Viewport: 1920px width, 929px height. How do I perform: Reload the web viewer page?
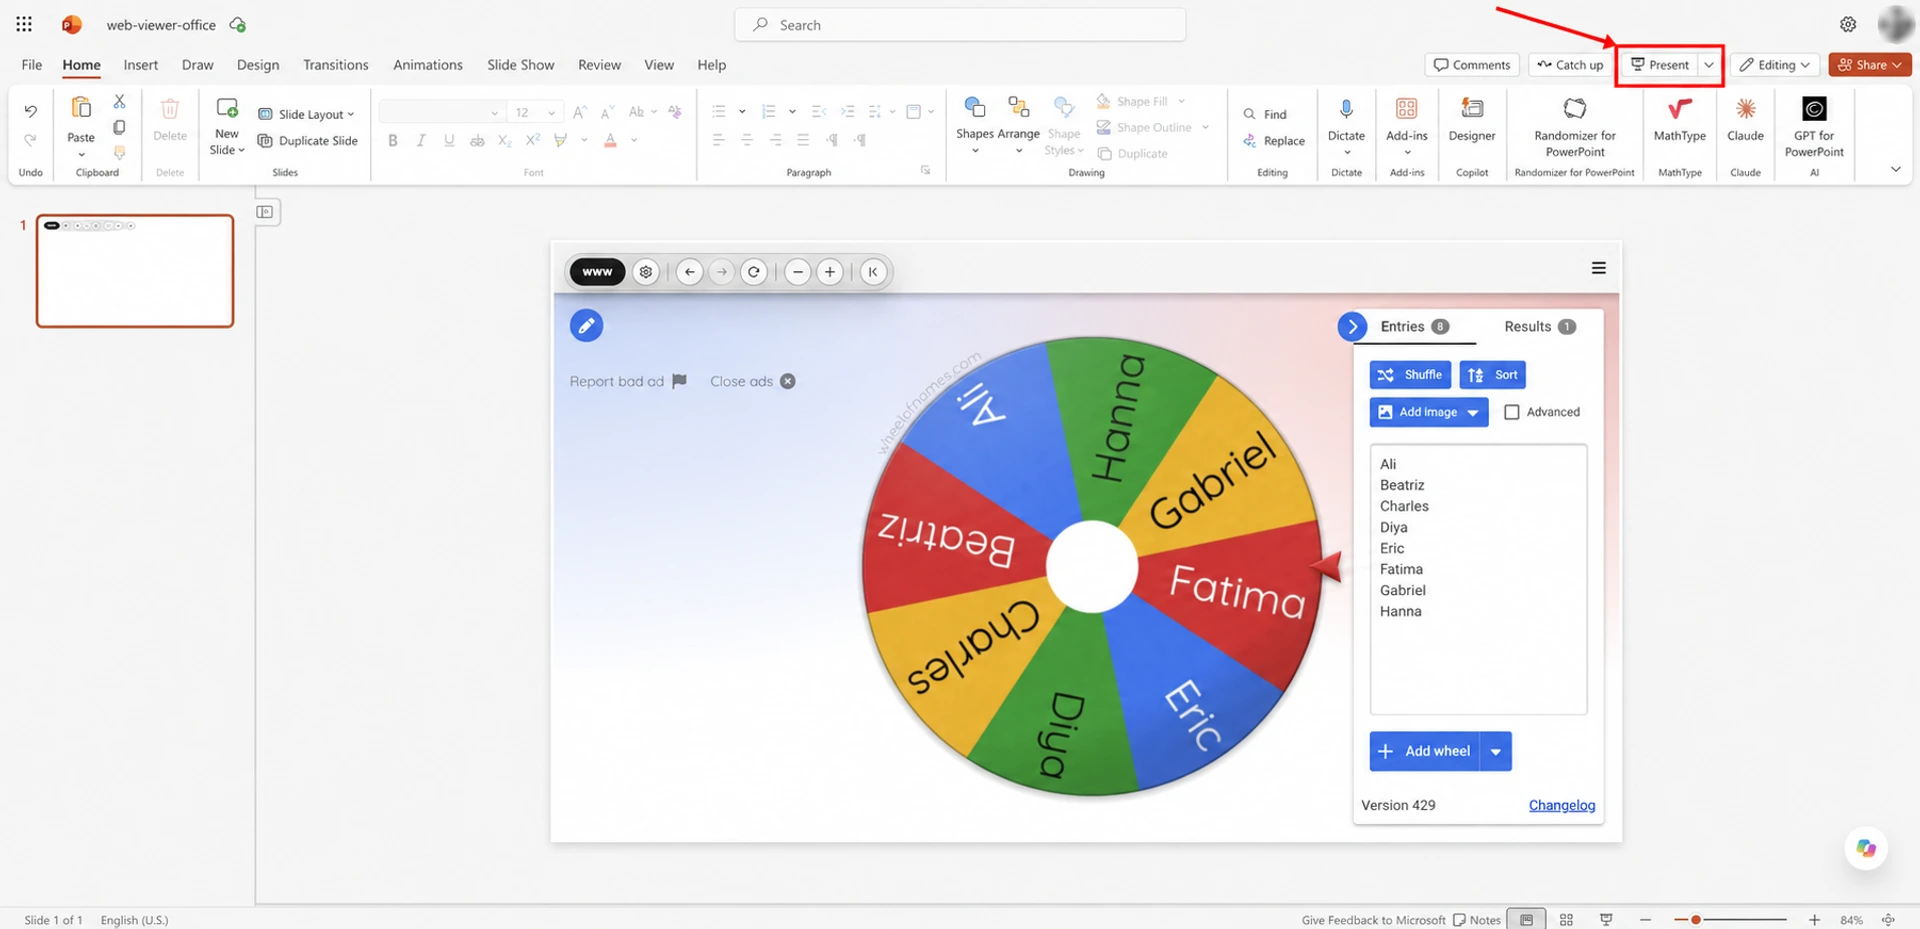[754, 272]
